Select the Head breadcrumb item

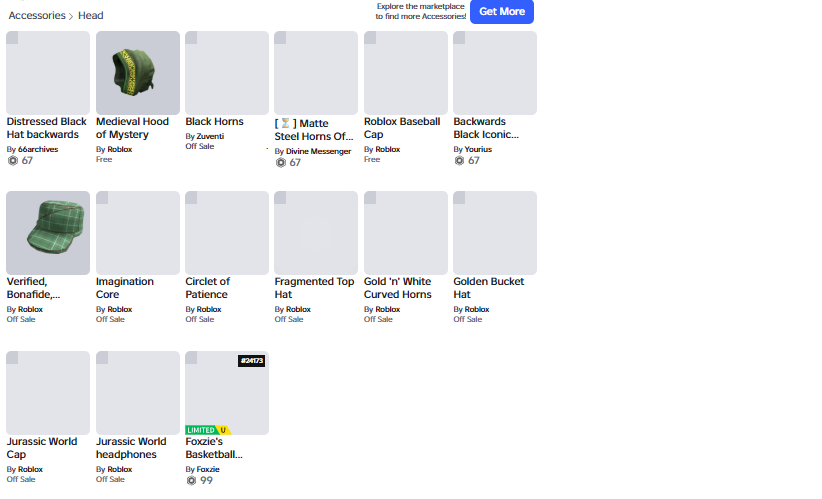click(x=91, y=16)
